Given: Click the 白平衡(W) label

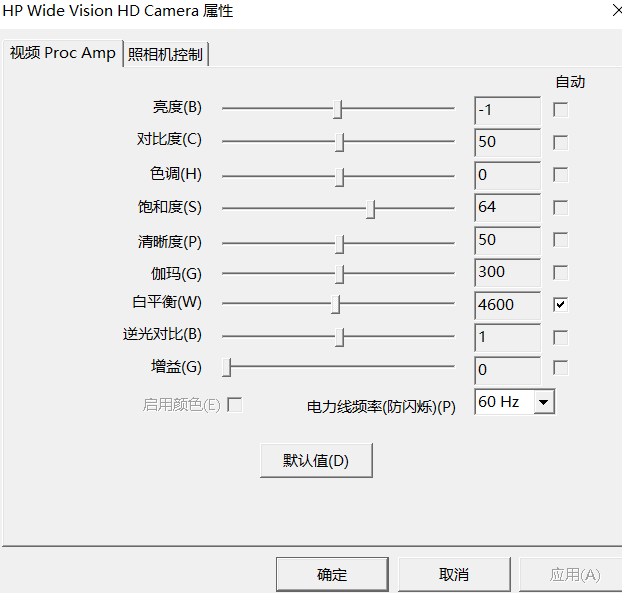Looking at the screenshot, I should coord(167,302).
